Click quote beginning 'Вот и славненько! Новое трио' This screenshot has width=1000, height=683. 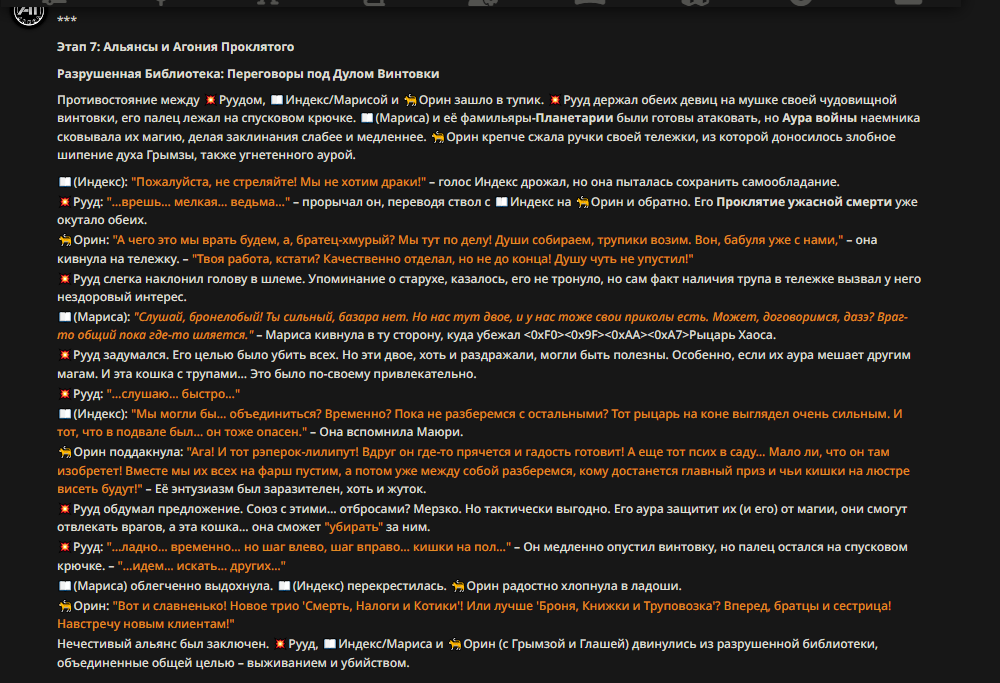pos(474,615)
